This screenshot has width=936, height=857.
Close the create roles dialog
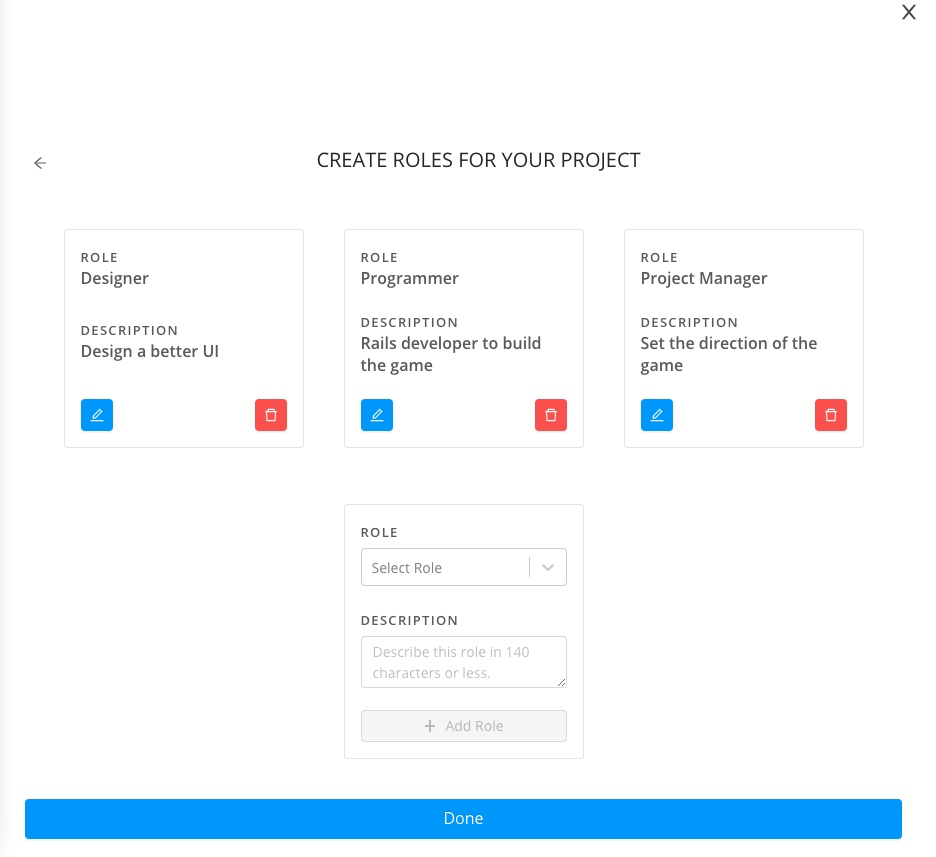[909, 13]
